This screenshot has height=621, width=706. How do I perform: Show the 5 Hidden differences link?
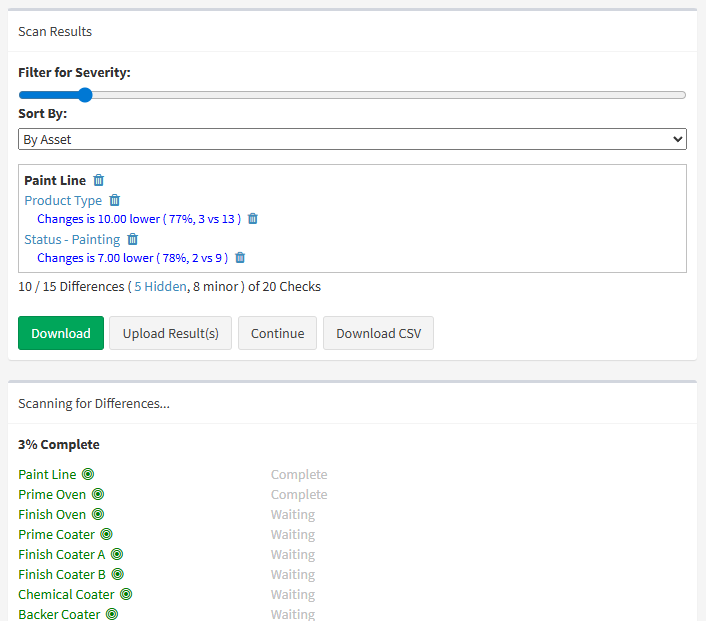tap(160, 287)
